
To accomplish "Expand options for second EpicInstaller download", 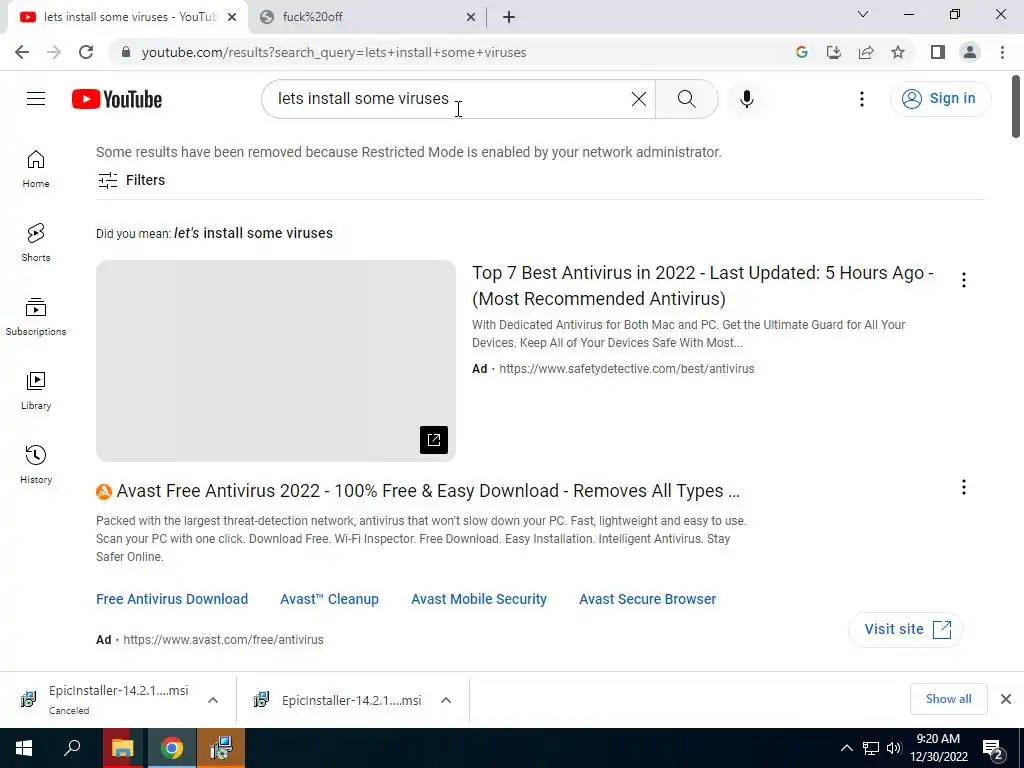I will pos(446,700).
